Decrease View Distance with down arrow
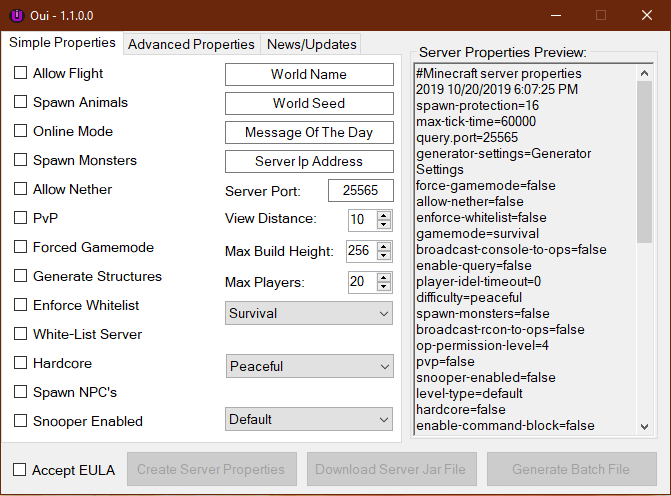 (384, 225)
